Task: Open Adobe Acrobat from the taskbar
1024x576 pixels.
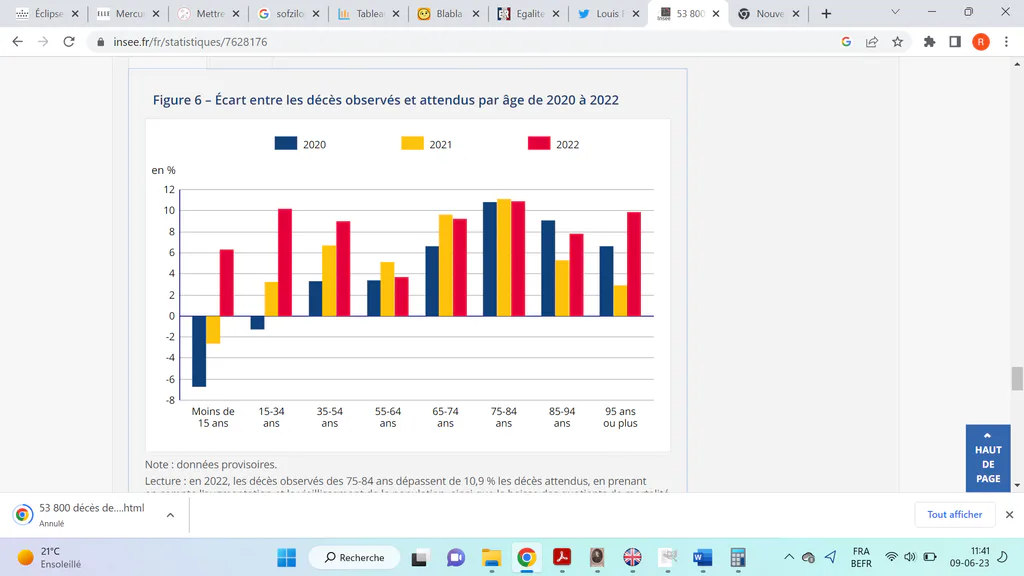Action: (x=562, y=557)
